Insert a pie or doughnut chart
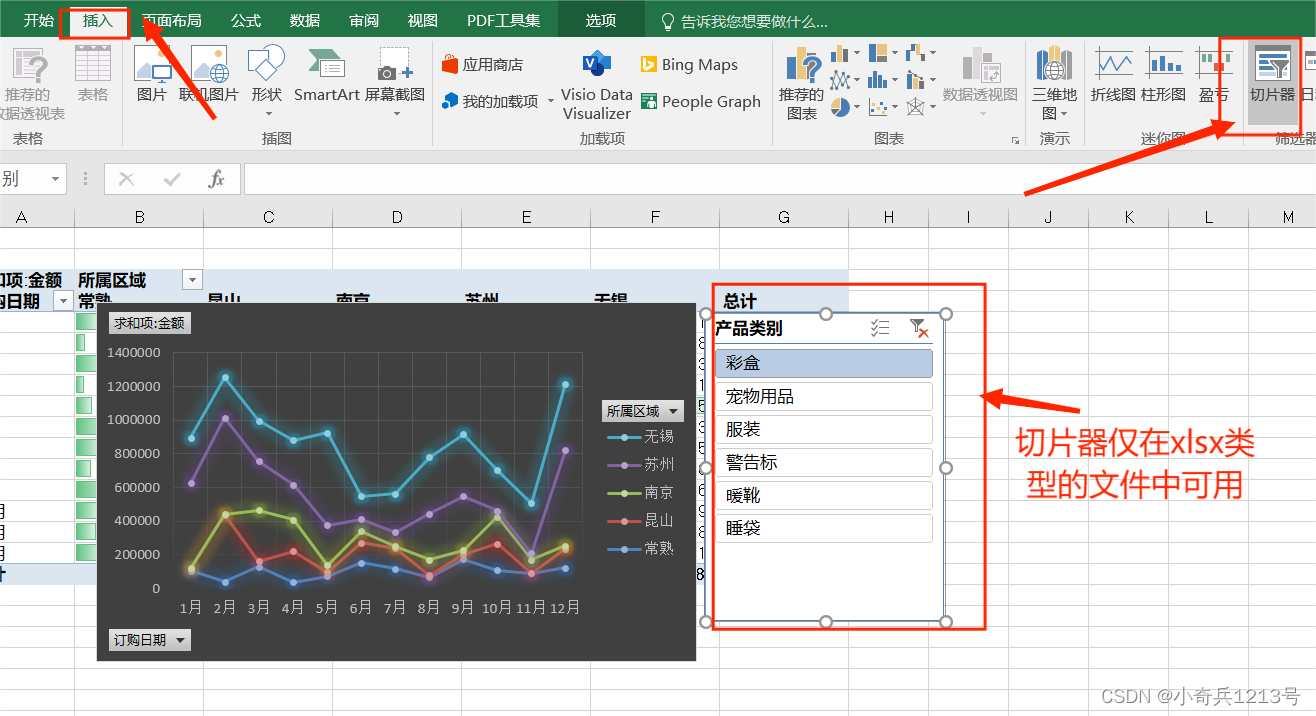 (x=844, y=106)
